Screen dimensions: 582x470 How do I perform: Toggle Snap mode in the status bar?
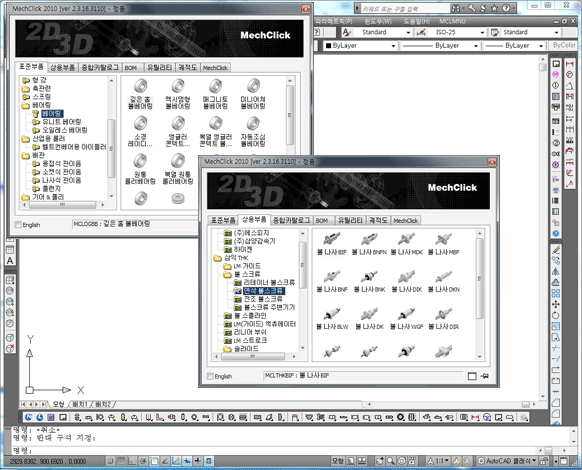coord(110,461)
